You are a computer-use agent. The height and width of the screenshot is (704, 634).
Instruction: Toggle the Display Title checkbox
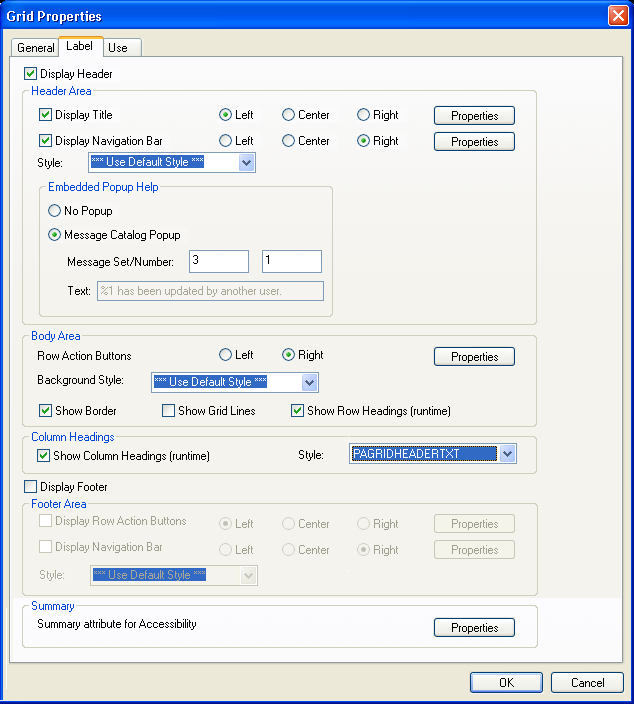[x=45, y=114]
